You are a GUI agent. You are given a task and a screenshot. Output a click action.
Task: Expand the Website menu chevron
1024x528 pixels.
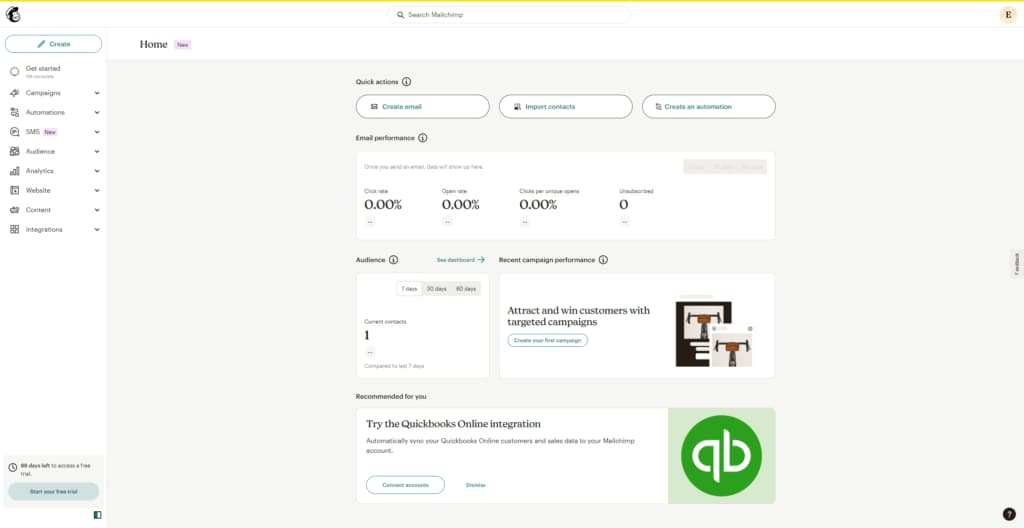[x=97, y=191]
